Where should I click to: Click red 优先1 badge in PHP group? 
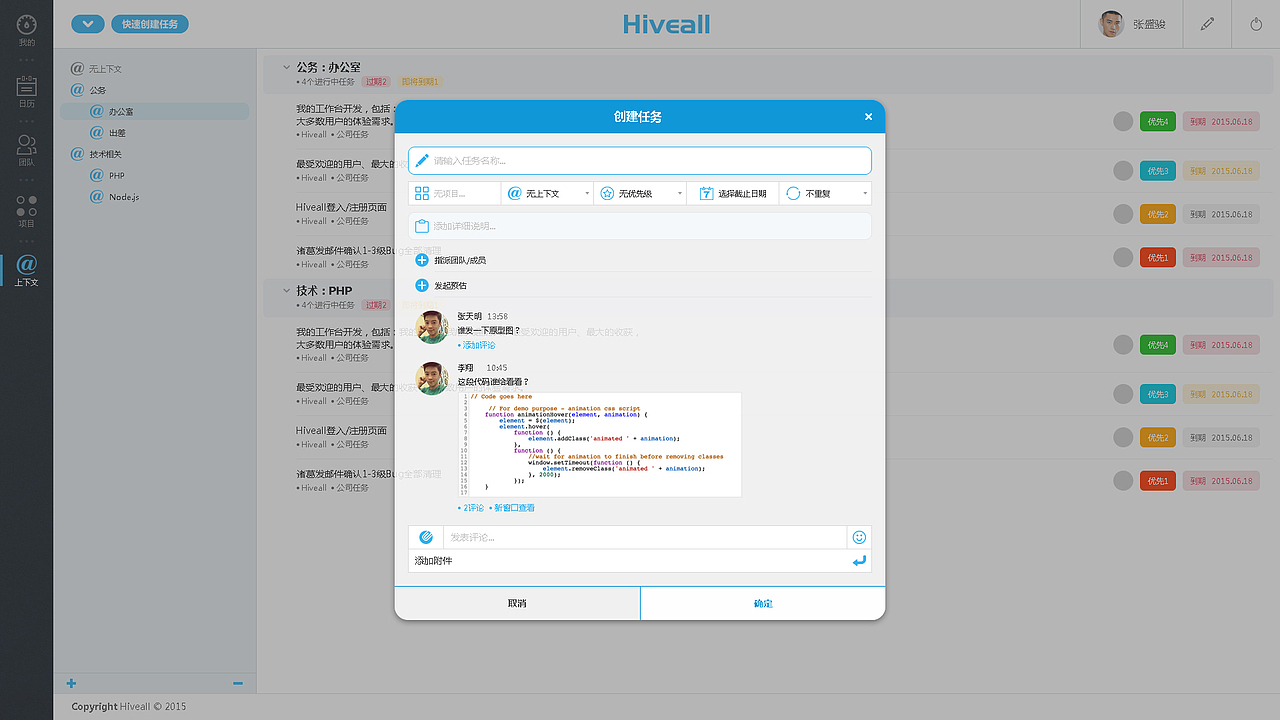(x=1158, y=481)
